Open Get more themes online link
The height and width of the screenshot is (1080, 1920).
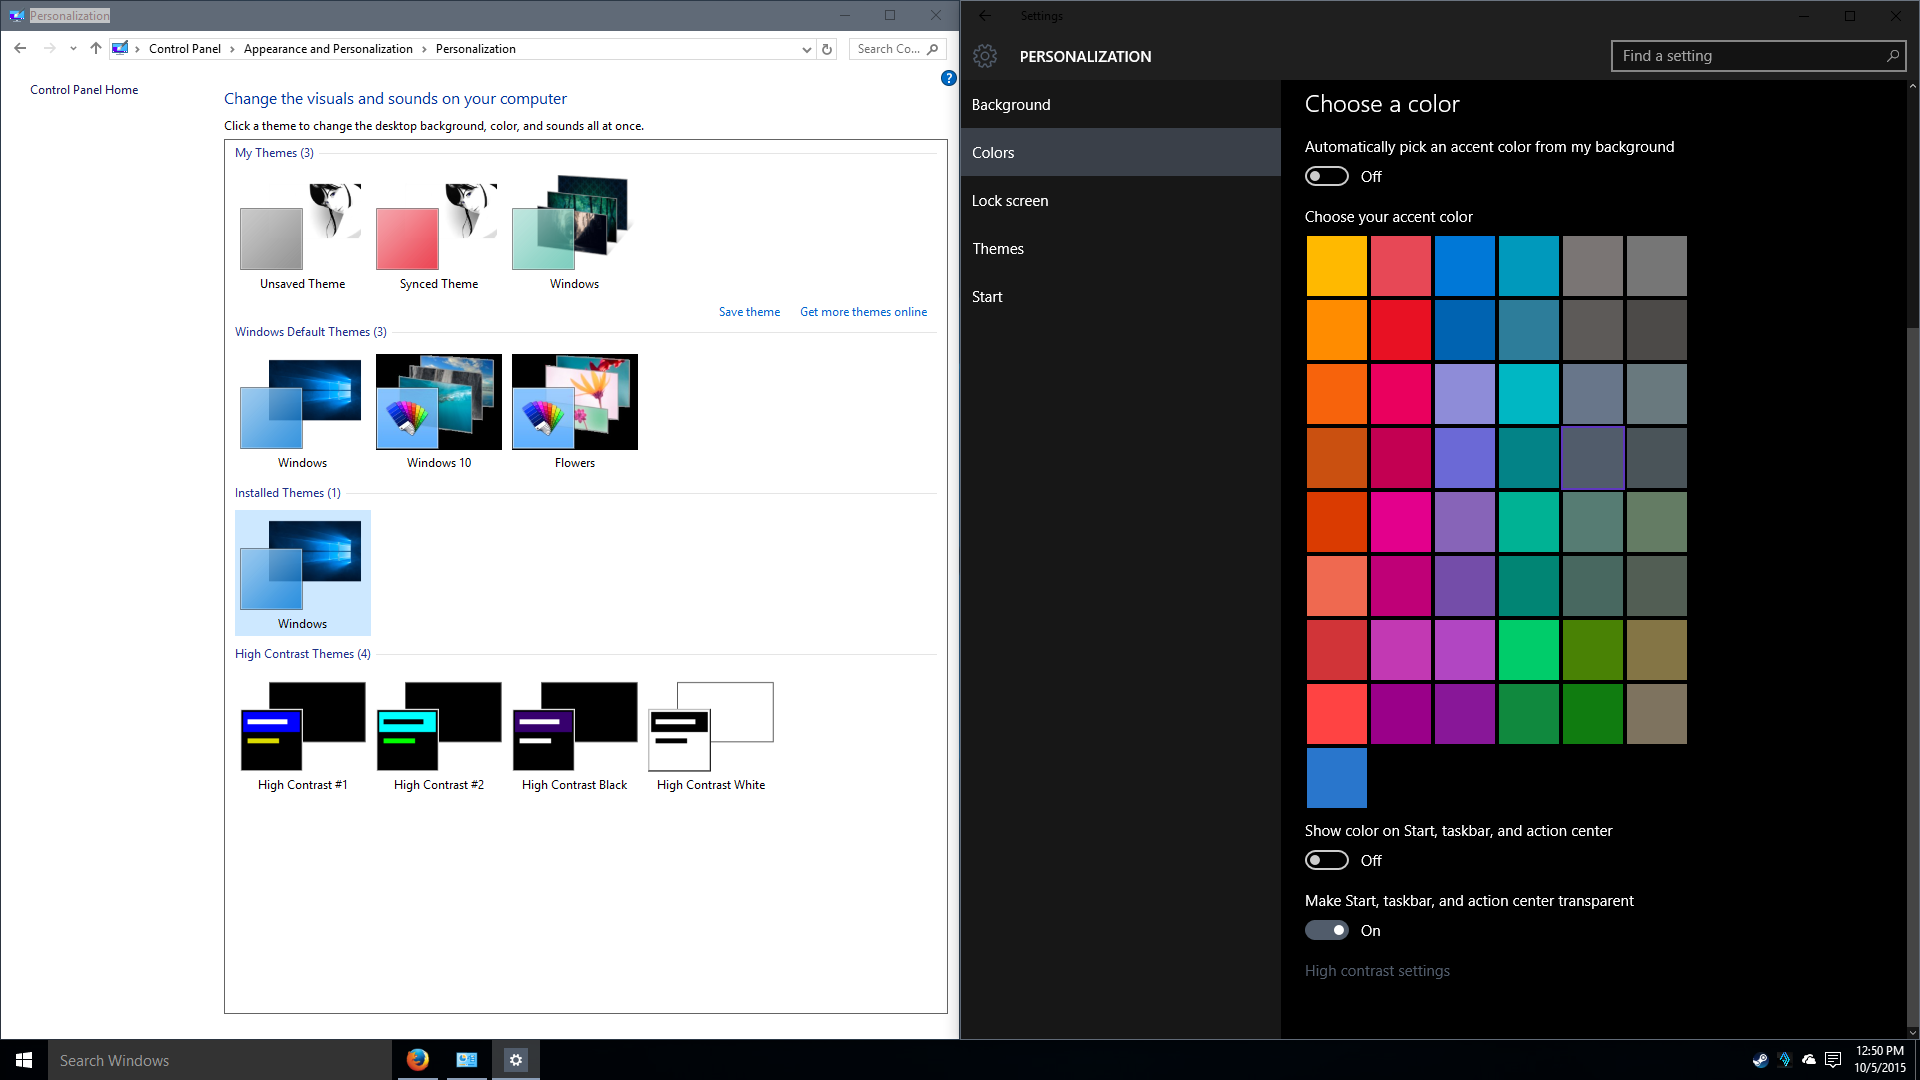click(863, 311)
